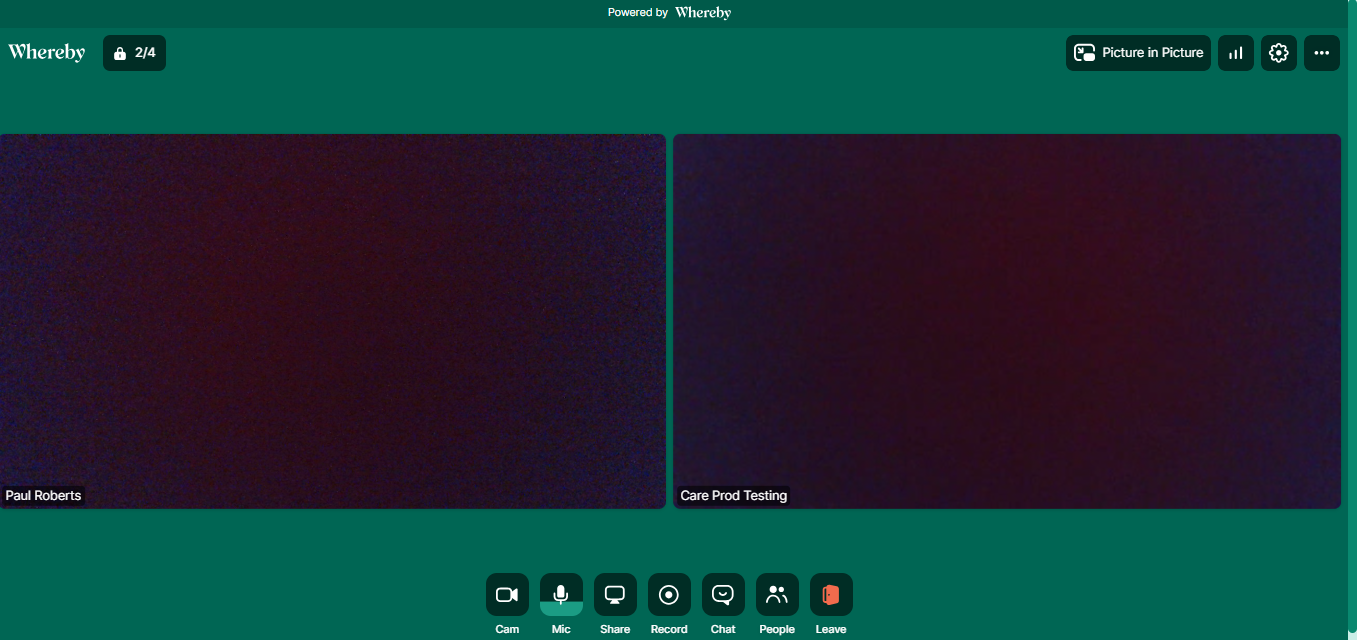Click the Paul Roberts name label
Viewport: 1357px width, 640px height.
point(43,495)
